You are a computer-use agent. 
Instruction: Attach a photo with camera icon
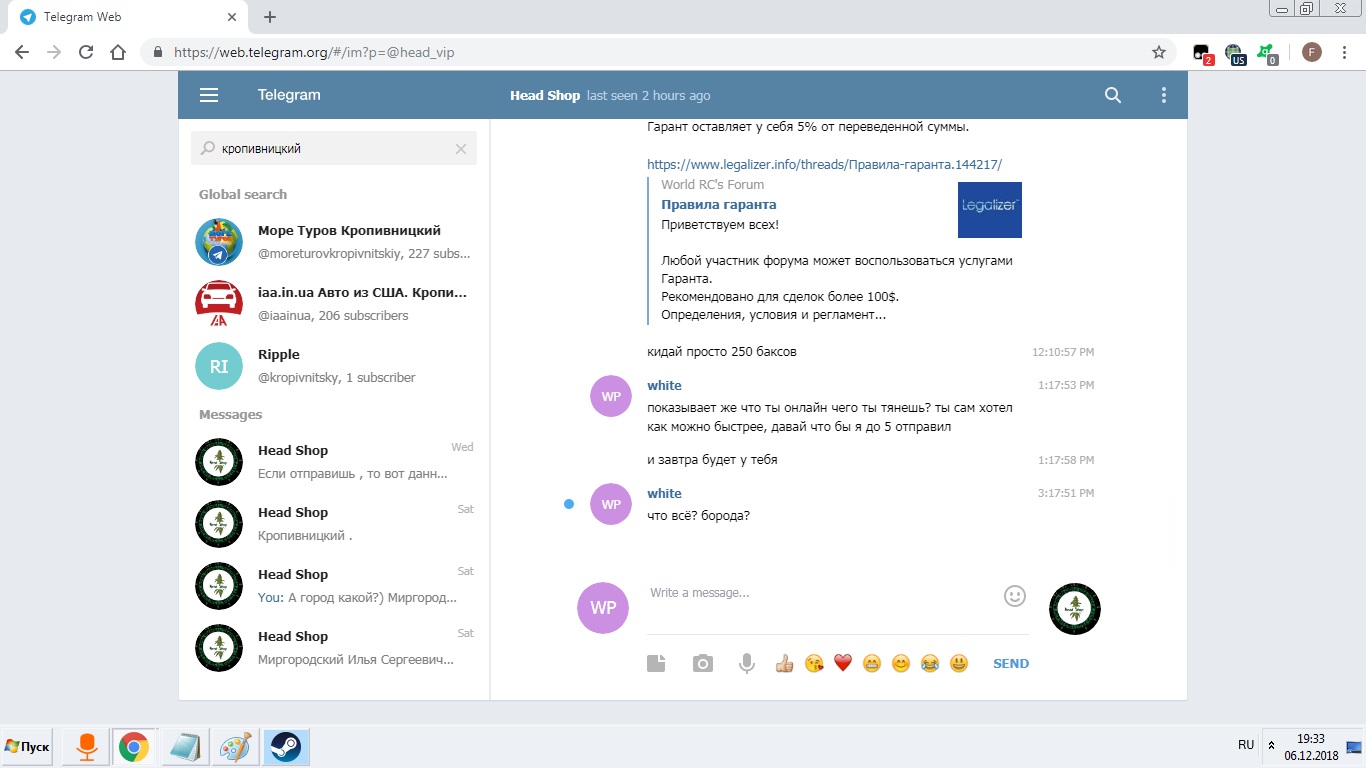[703, 663]
